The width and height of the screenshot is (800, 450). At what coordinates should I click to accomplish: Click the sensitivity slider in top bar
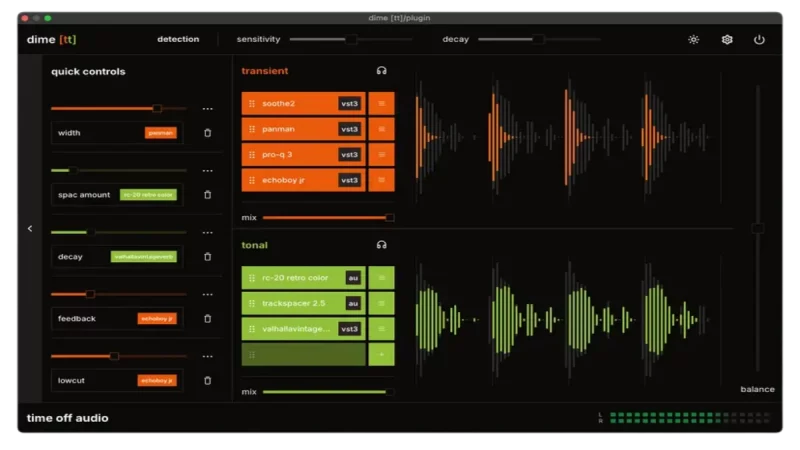(351, 40)
